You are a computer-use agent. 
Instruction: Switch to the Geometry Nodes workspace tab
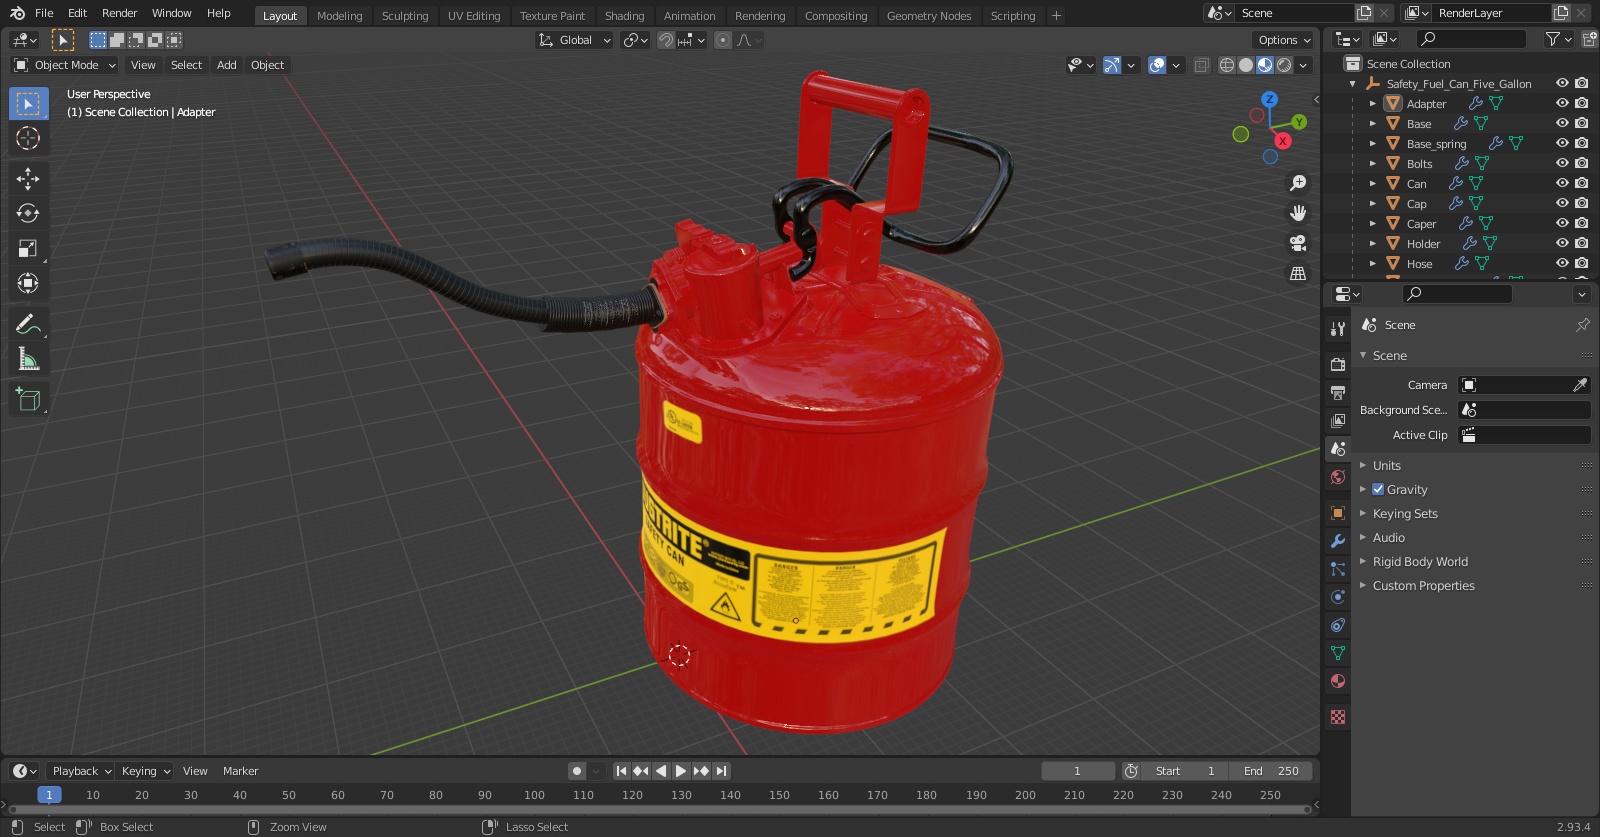(929, 16)
